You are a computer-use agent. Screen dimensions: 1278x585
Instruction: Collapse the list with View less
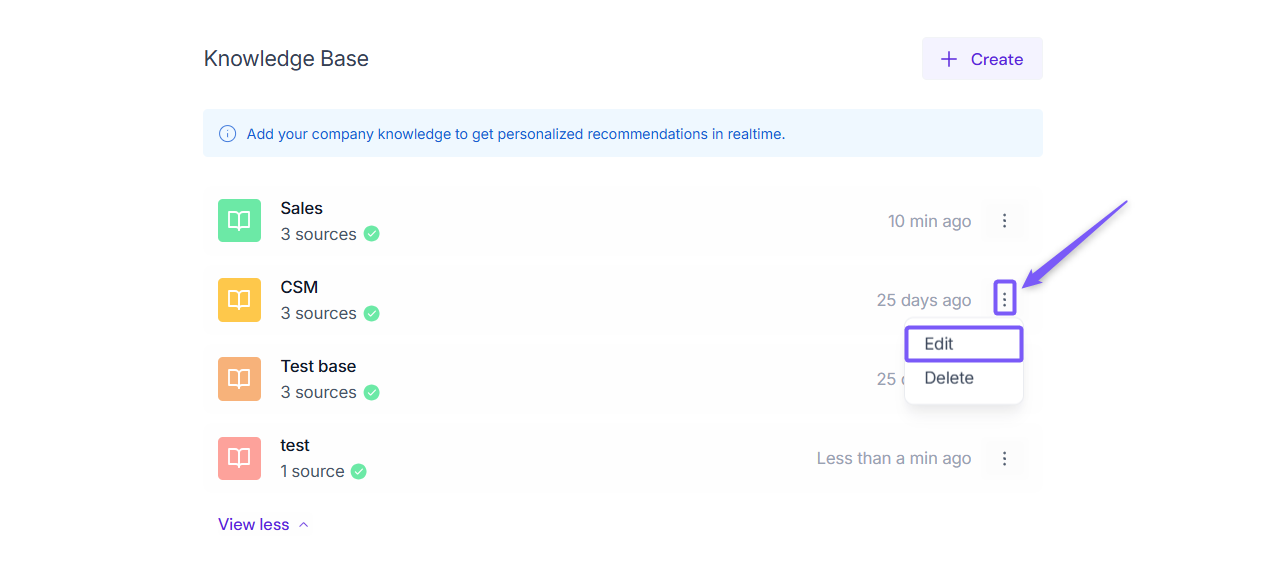tap(263, 525)
